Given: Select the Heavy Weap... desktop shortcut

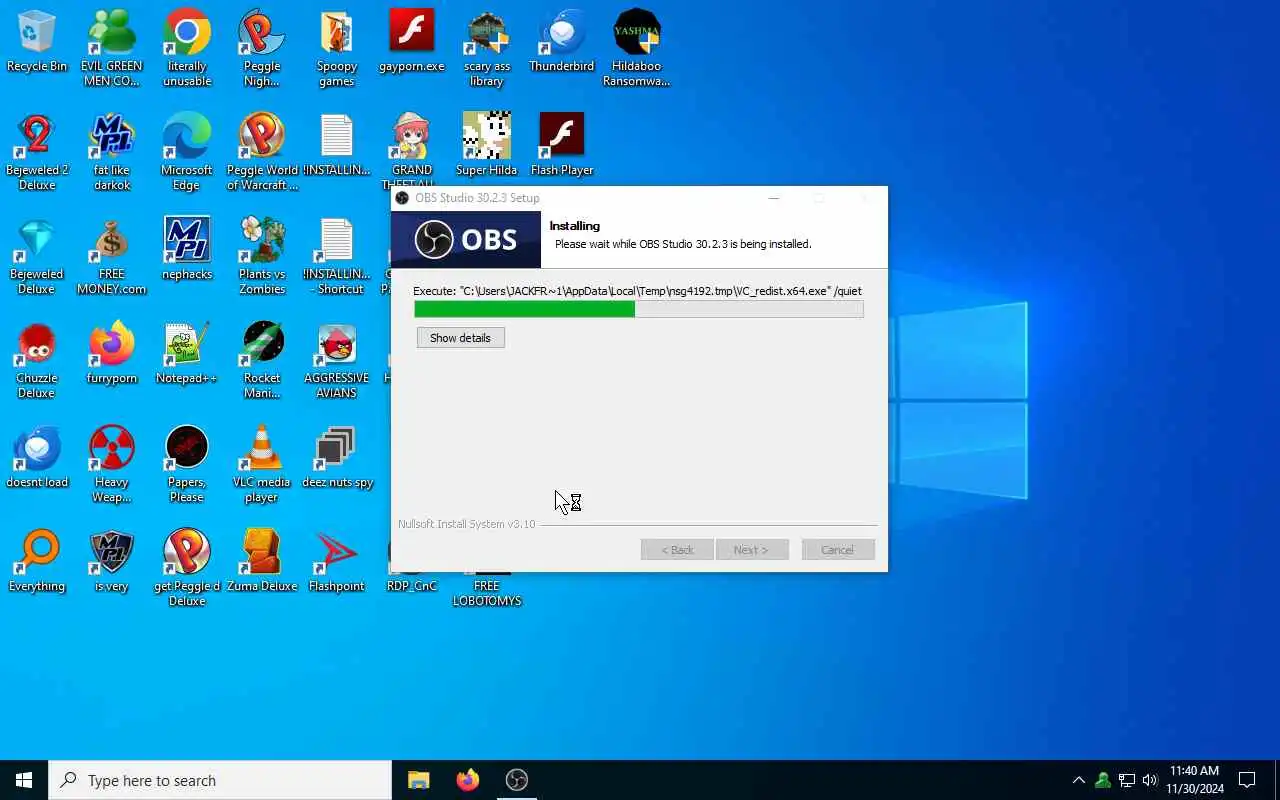Looking at the screenshot, I should coord(112,465).
